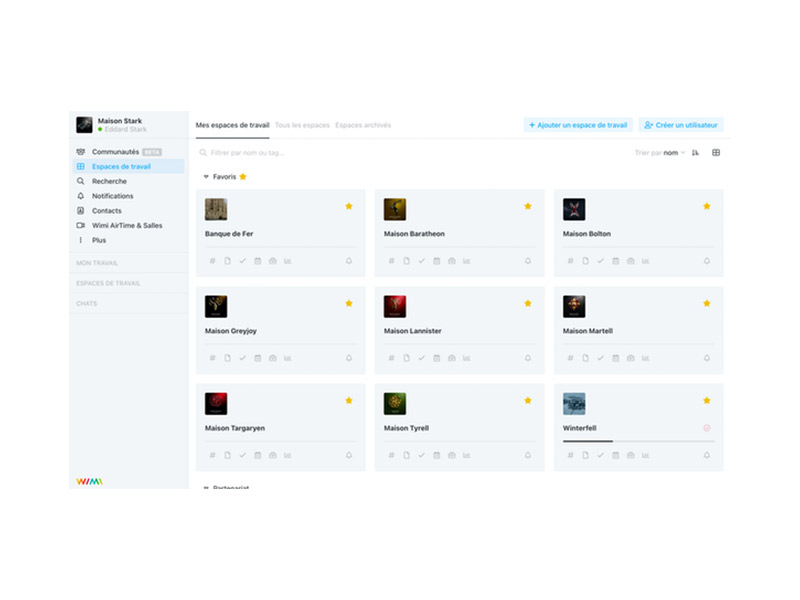Collapse the Favoris section

point(206,177)
